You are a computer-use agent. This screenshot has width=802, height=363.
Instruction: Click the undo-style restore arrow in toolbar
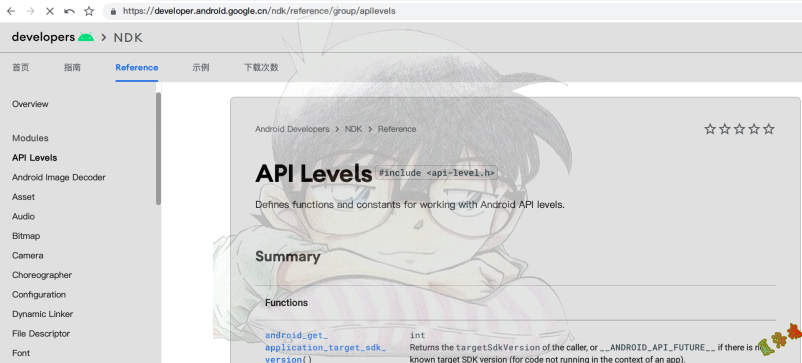click(x=69, y=11)
